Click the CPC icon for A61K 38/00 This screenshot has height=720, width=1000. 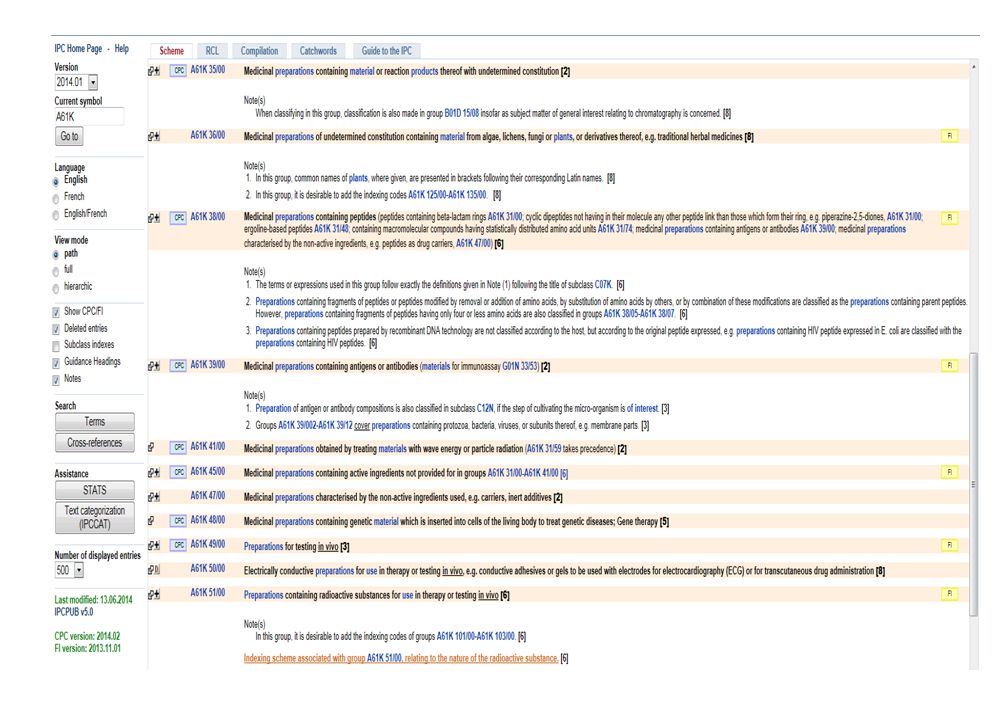179,217
